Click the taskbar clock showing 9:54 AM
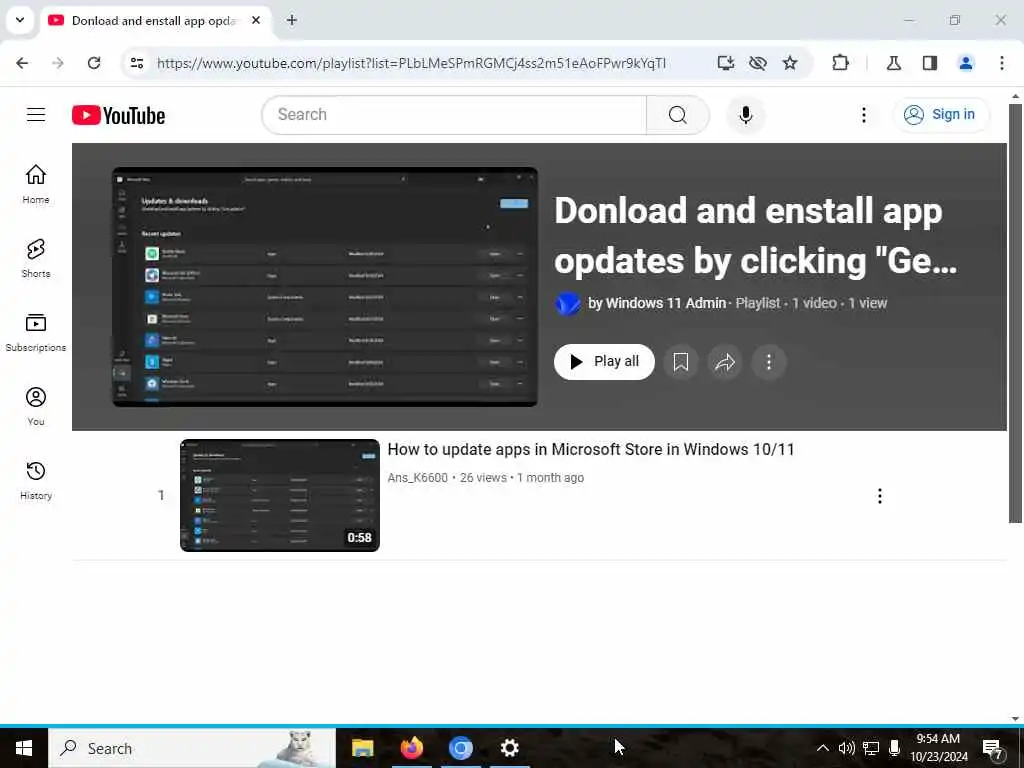 (938, 748)
